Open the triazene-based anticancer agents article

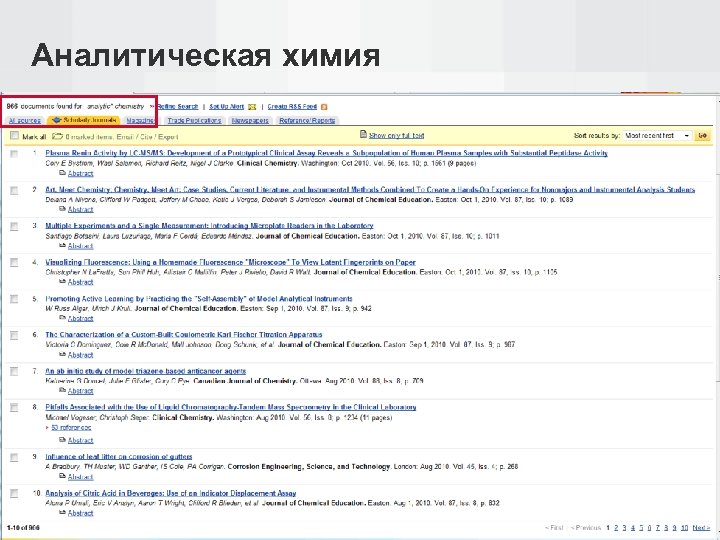click(146, 371)
